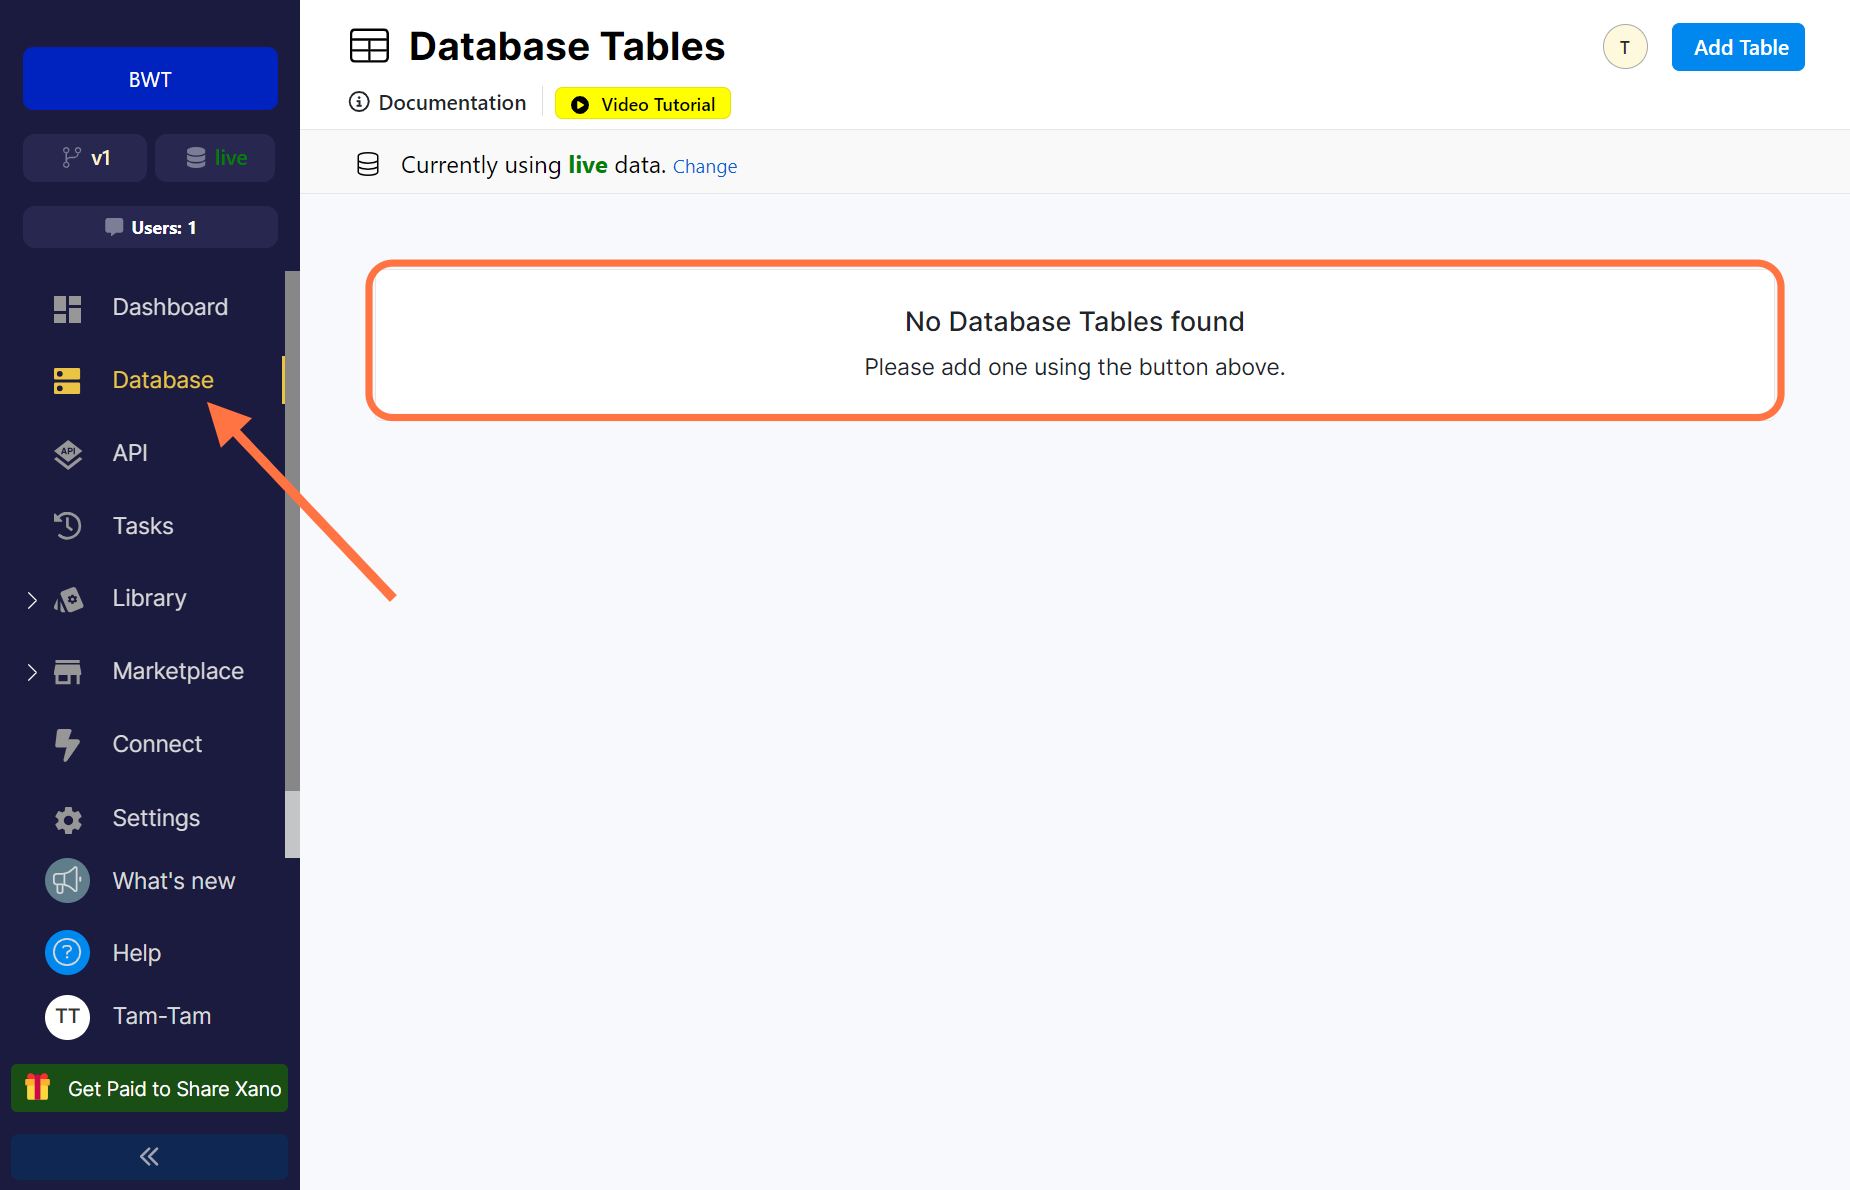
Task: Expand the Library menu chevron
Action: coord(32,600)
